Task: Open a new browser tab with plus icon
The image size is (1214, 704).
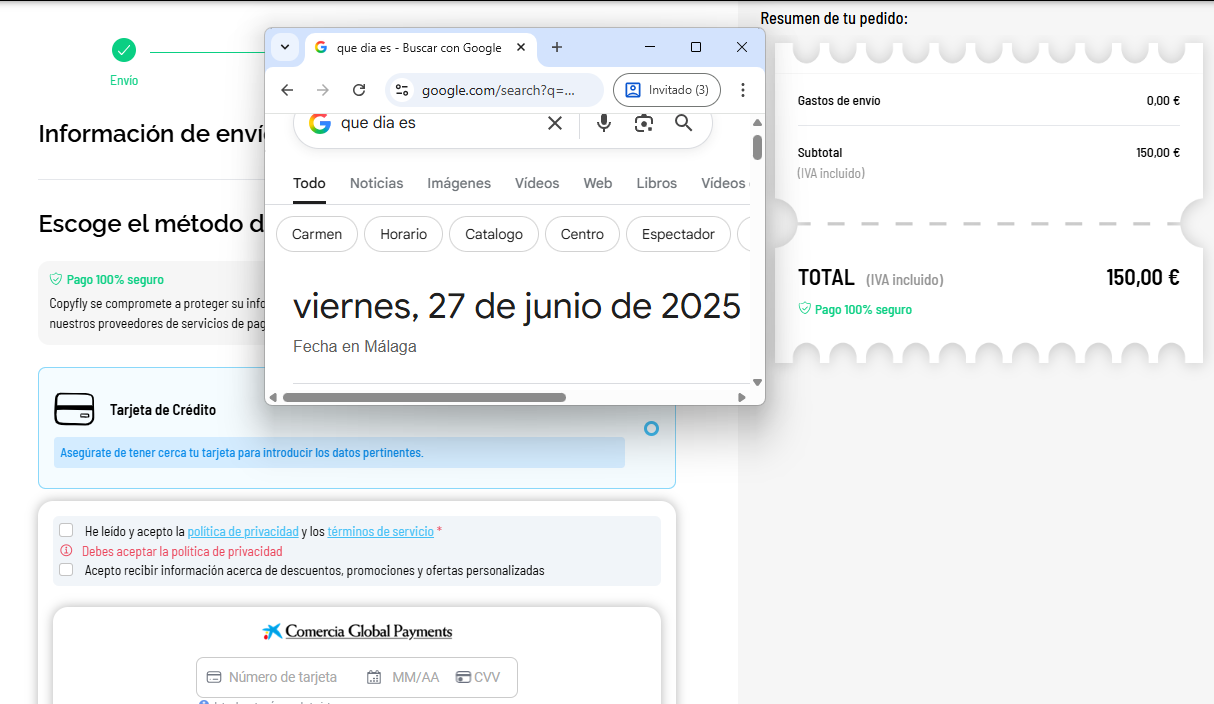Action: tap(557, 47)
